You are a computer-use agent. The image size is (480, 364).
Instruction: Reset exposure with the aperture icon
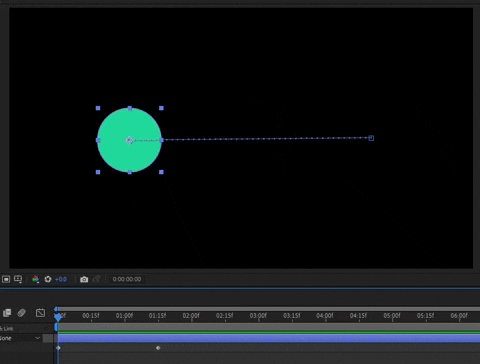click(48, 279)
